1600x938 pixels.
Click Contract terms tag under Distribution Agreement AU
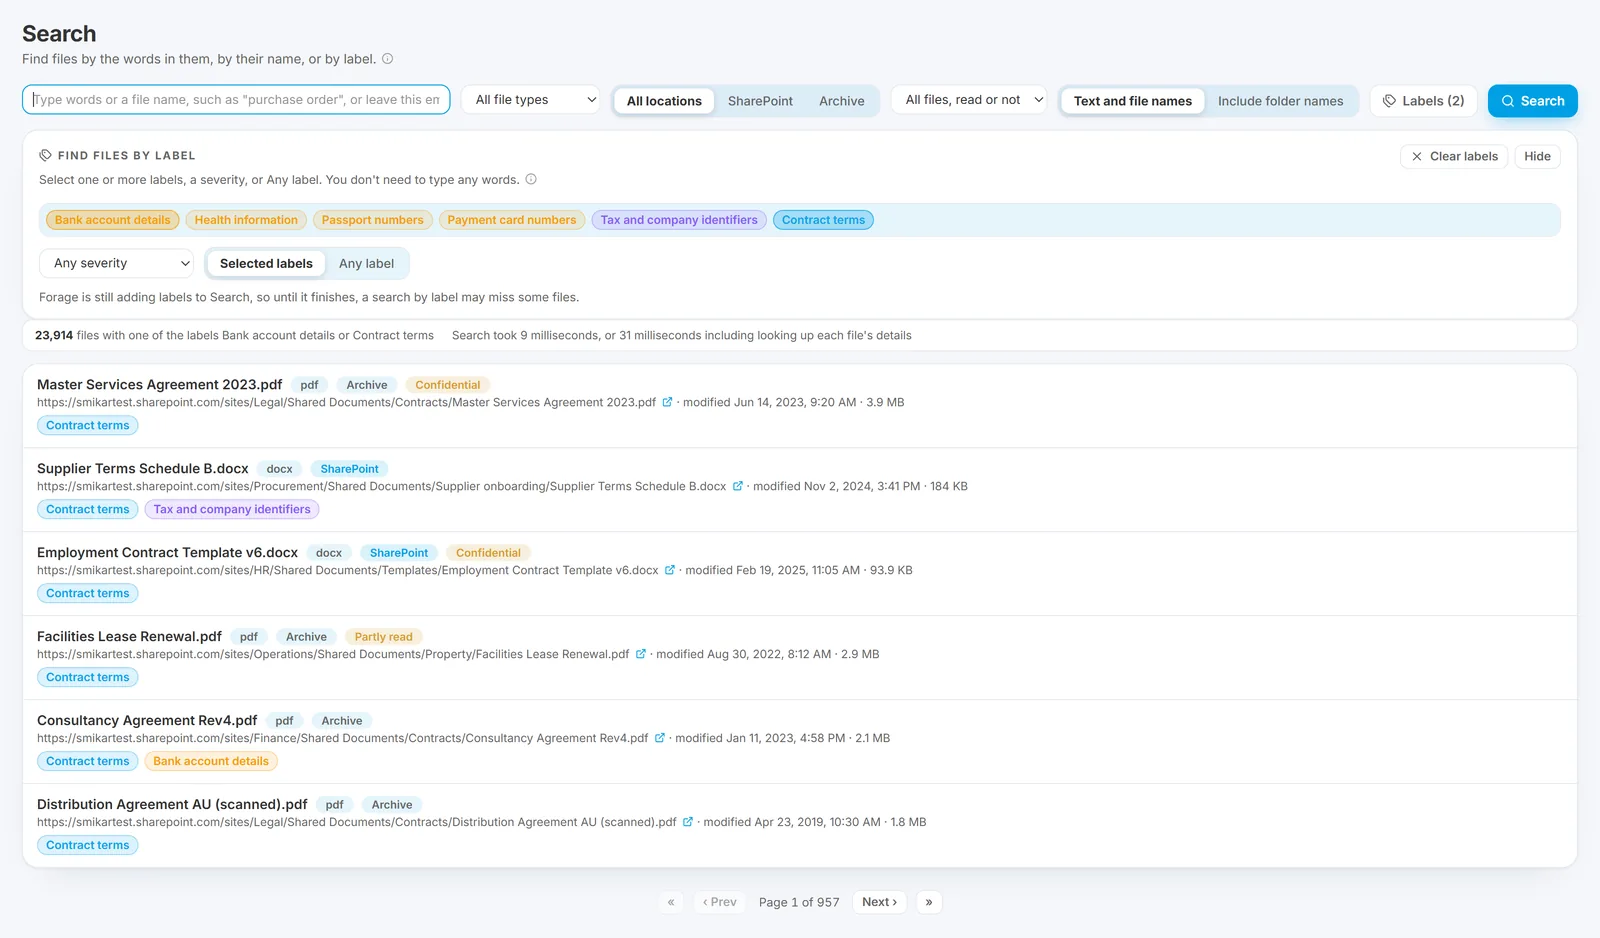(88, 845)
